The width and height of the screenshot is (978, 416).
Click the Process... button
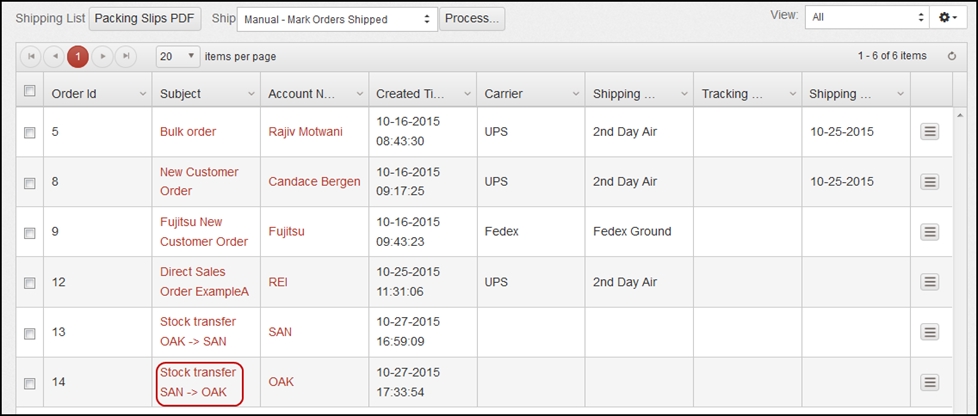click(x=472, y=19)
